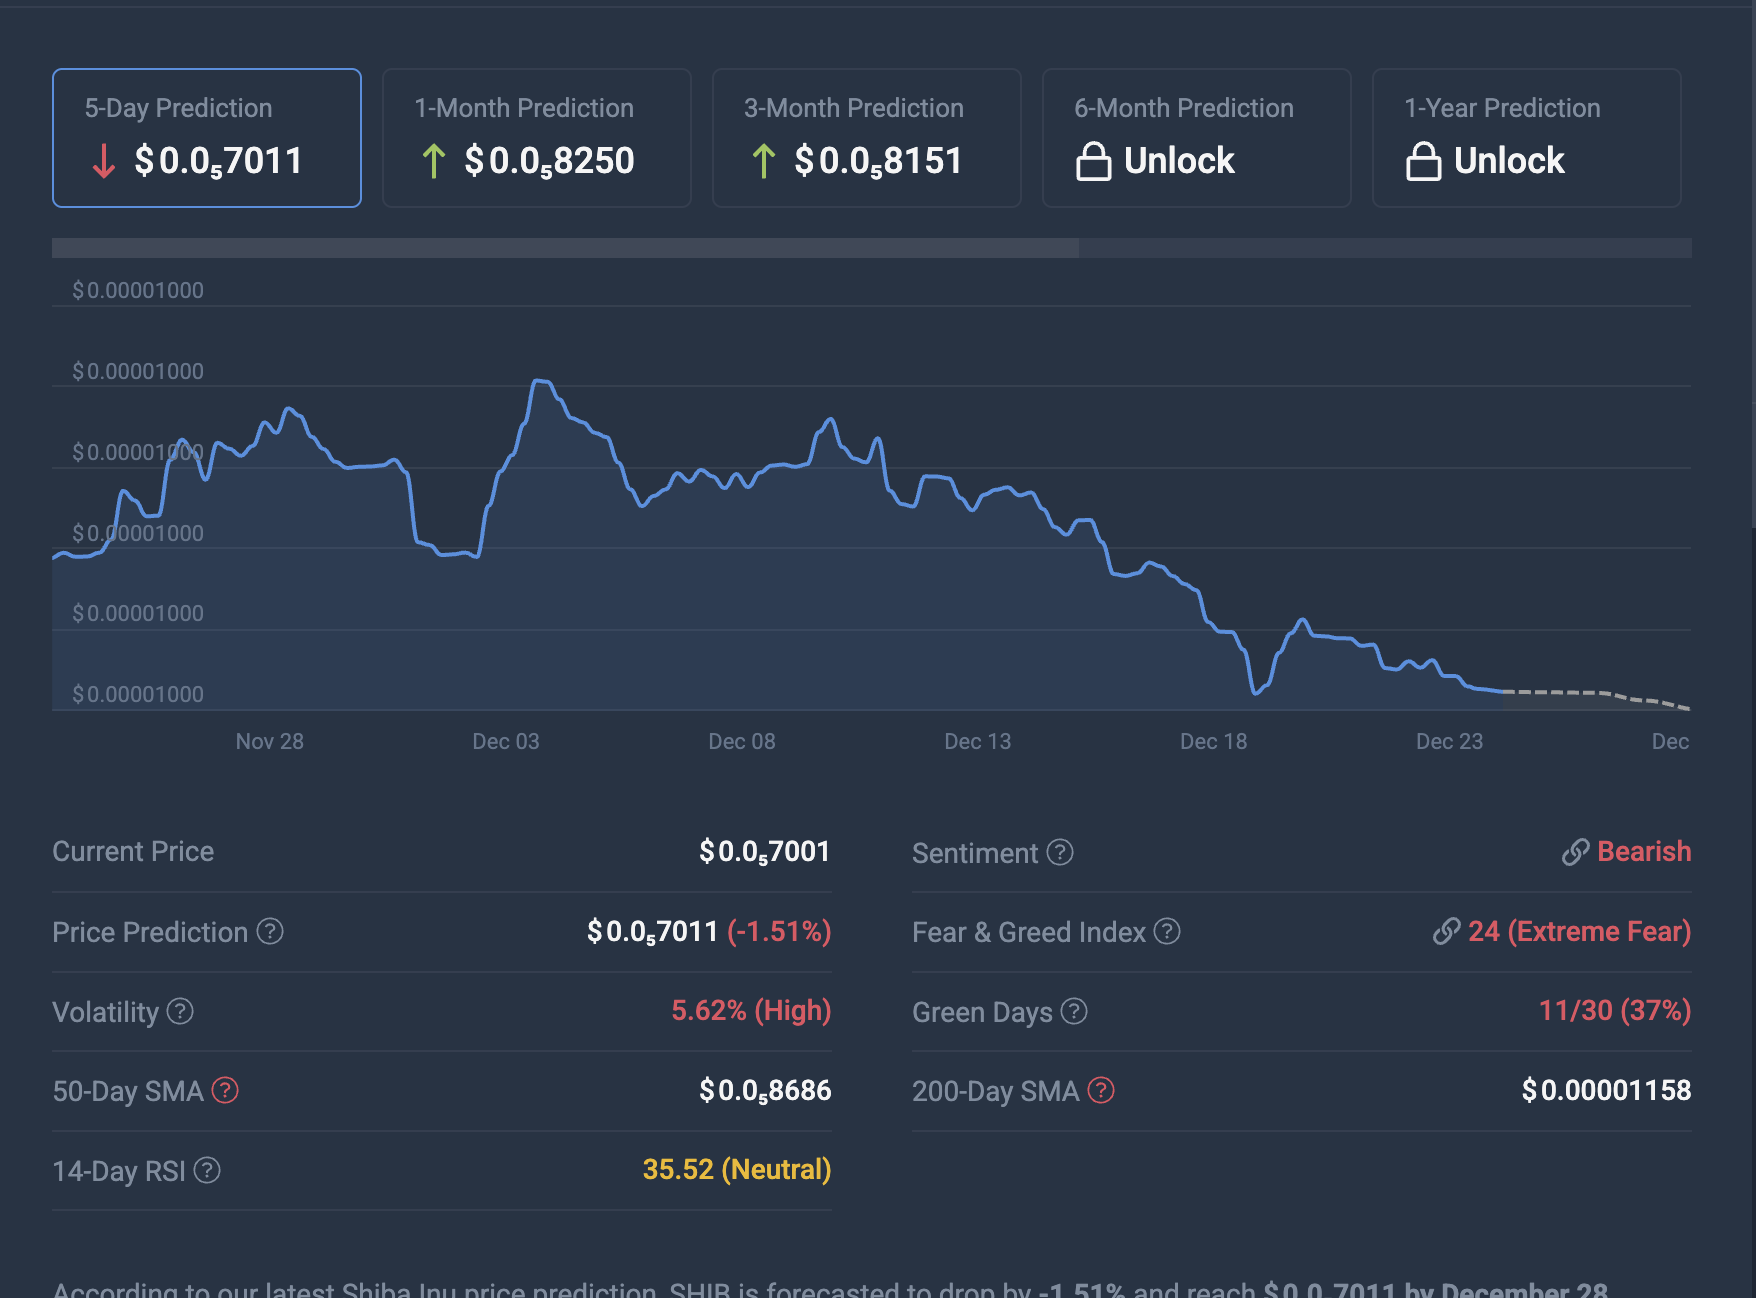Open the help tooltip next to Volatility

tap(182, 1012)
